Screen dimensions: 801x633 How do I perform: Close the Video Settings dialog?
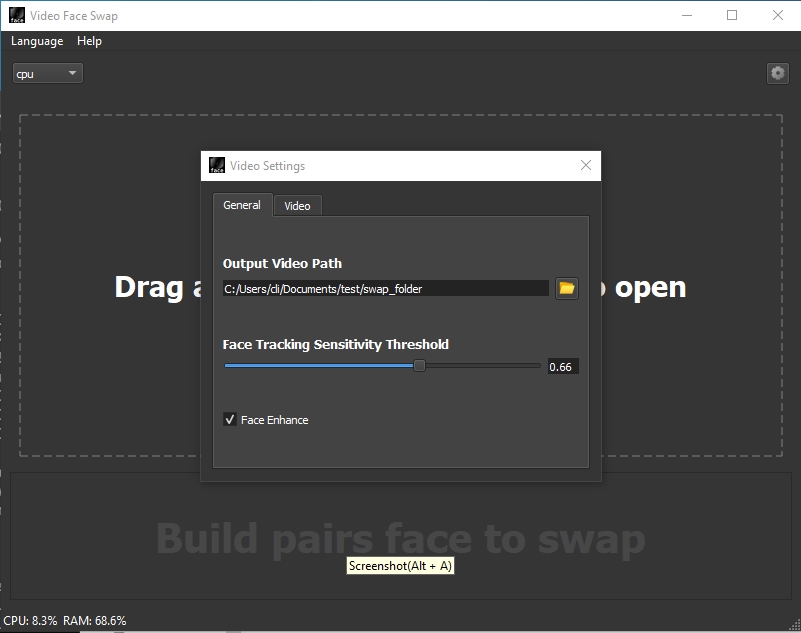586,166
